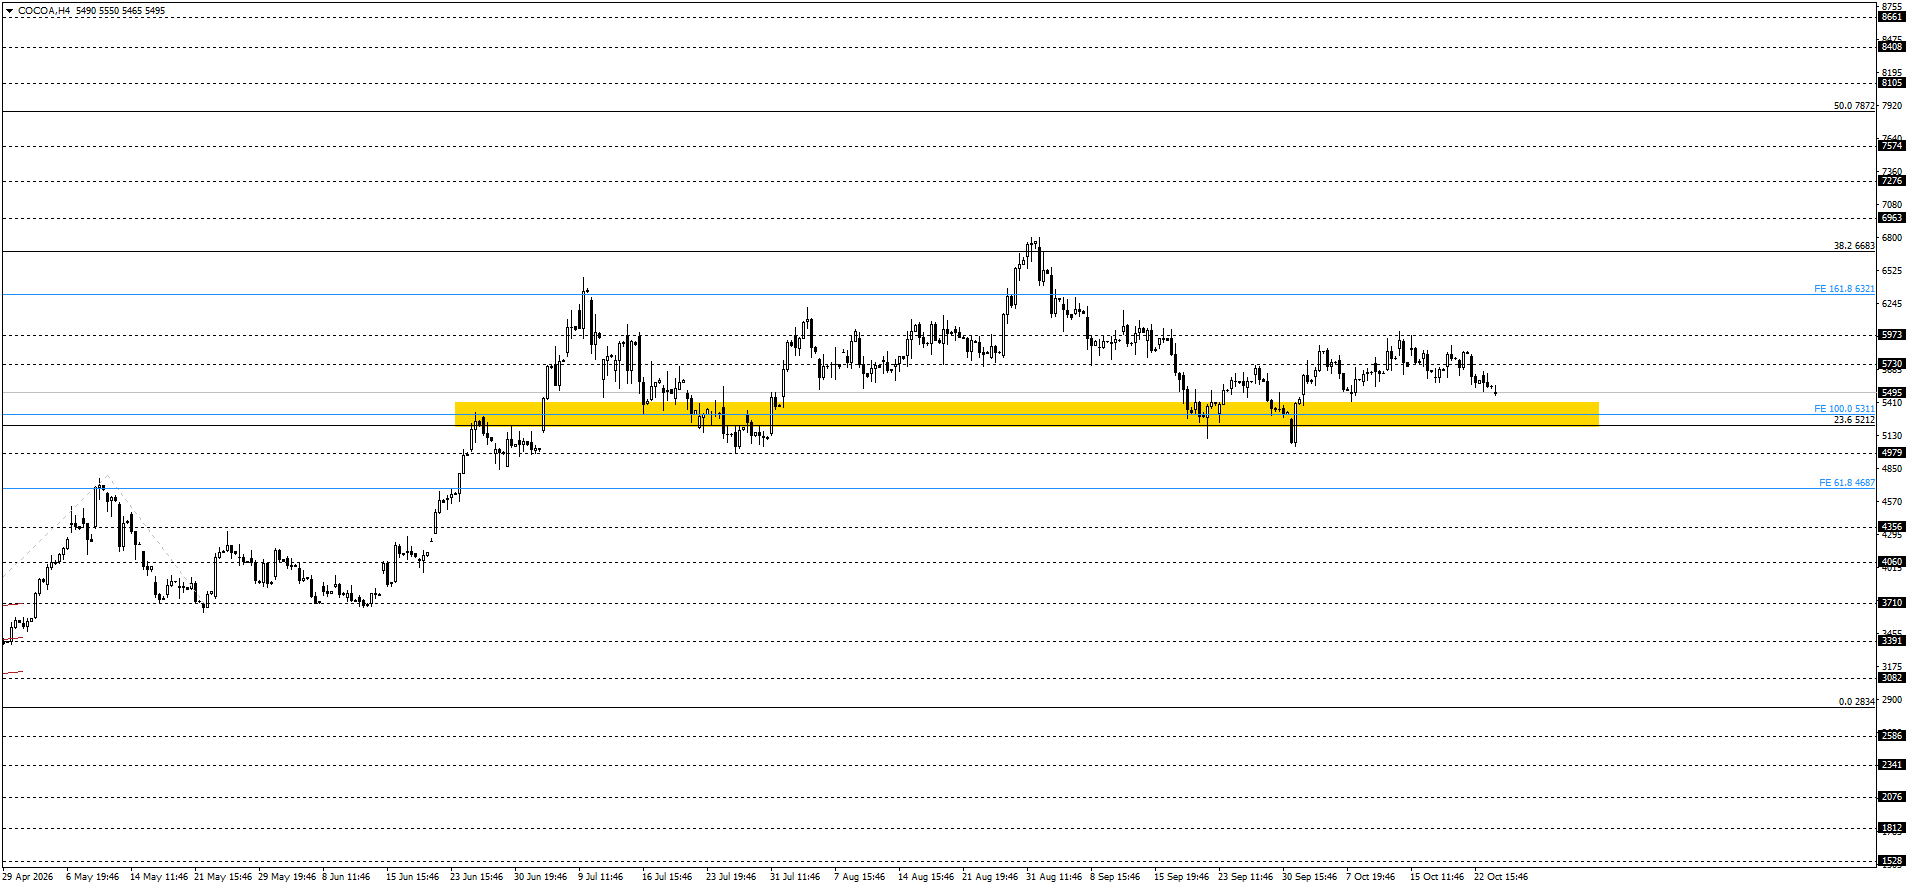1916x888 pixels.
Task: Click the 3082 price level tag
Action: click(1892, 678)
